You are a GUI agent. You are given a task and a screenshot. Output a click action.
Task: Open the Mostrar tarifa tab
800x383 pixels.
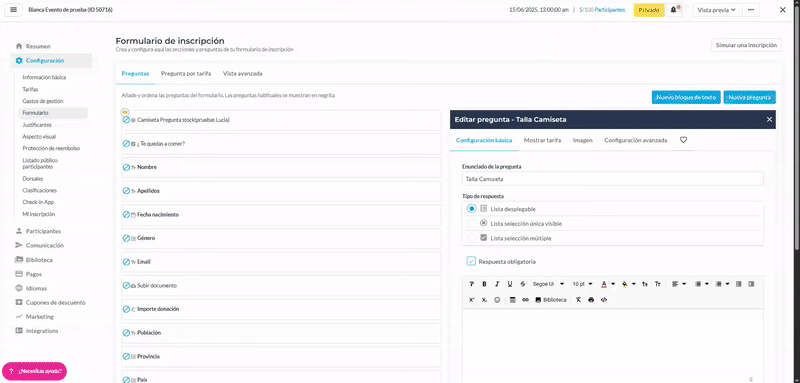tap(542, 140)
